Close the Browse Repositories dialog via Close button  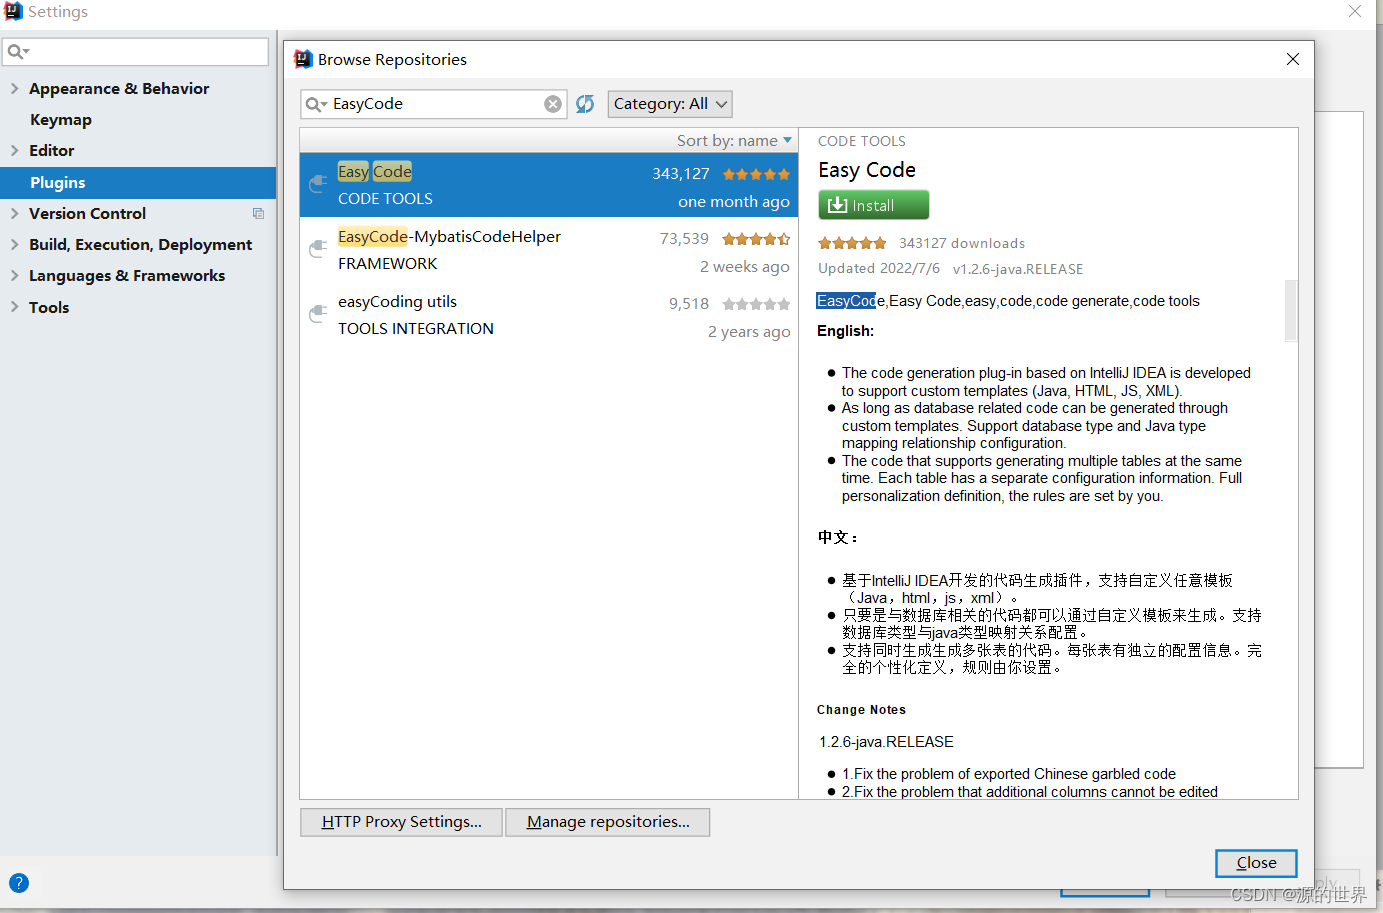pyautogui.click(x=1256, y=863)
